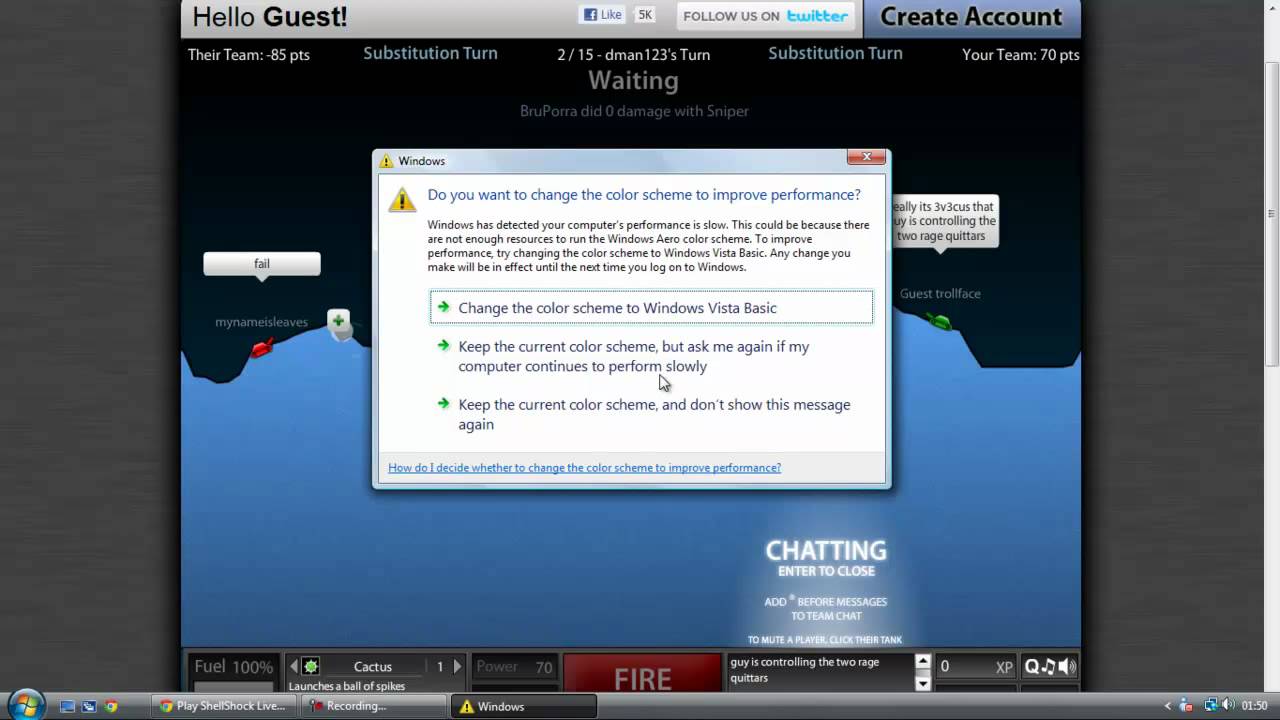Click the green Cactus weapon icon
This screenshot has width=1280, height=720.
pyautogui.click(x=311, y=666)
